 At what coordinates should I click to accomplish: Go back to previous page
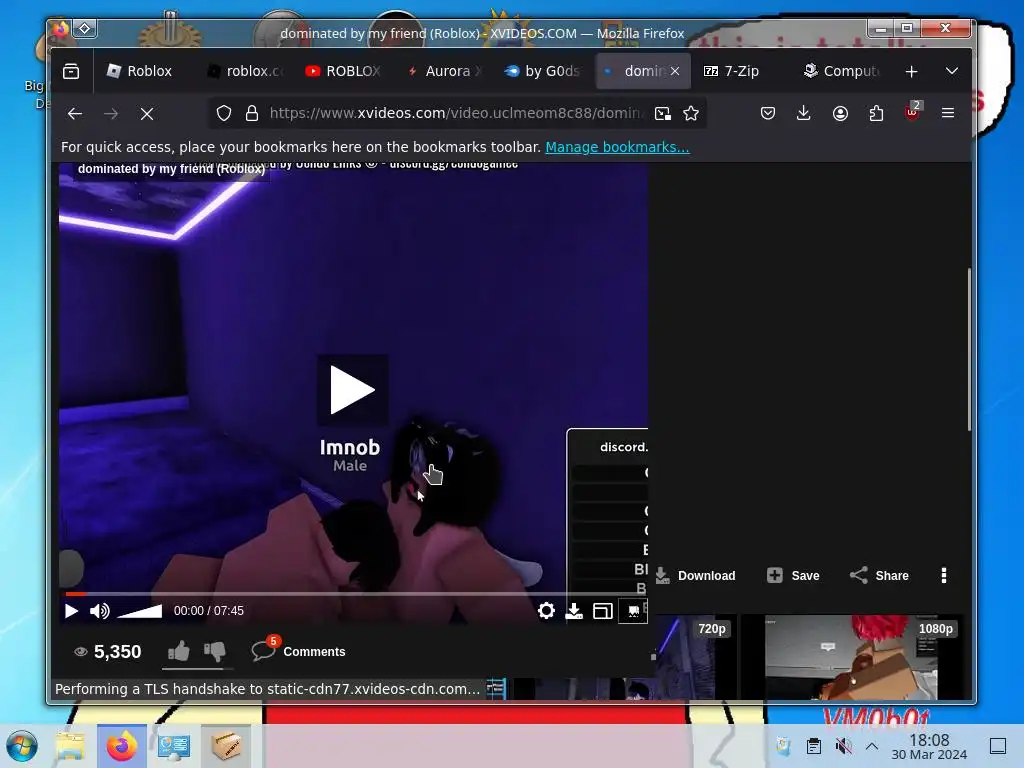click(x=75, y=114)
